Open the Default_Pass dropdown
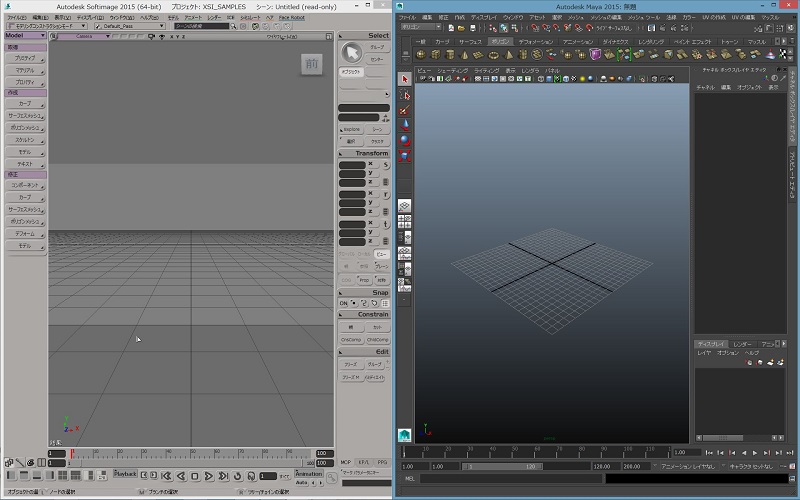800x500 pixels. tap(130, 26)
